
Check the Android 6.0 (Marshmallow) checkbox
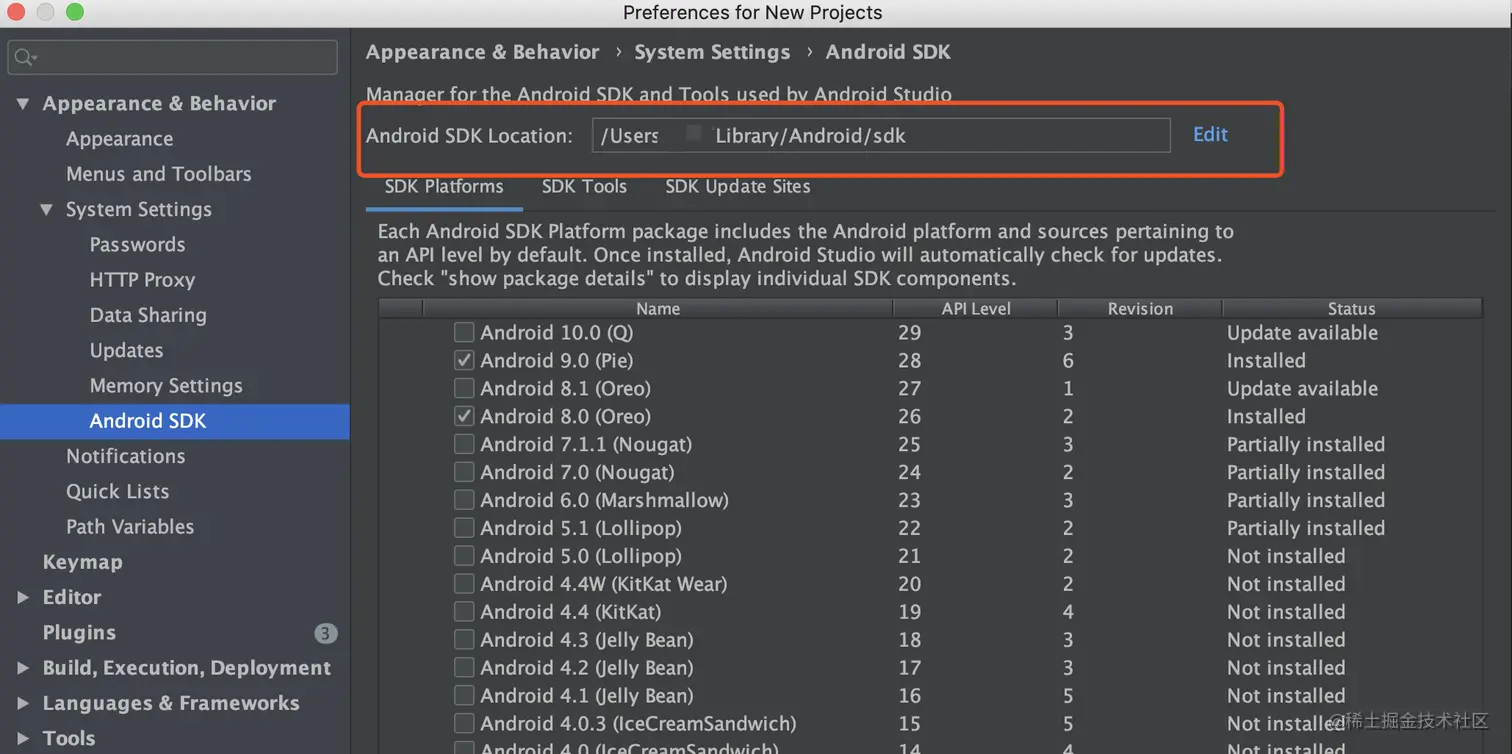point(464,500)
